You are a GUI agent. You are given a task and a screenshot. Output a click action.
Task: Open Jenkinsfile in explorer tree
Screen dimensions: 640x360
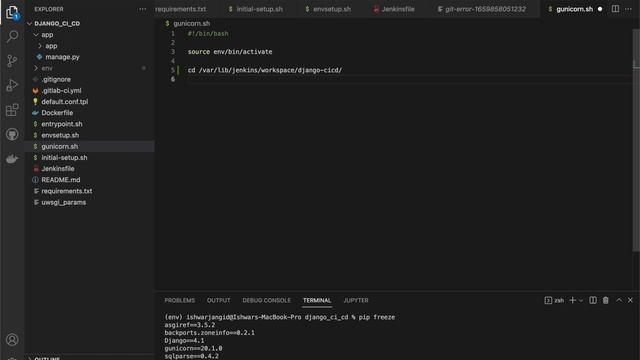click(x=58, y=169)
